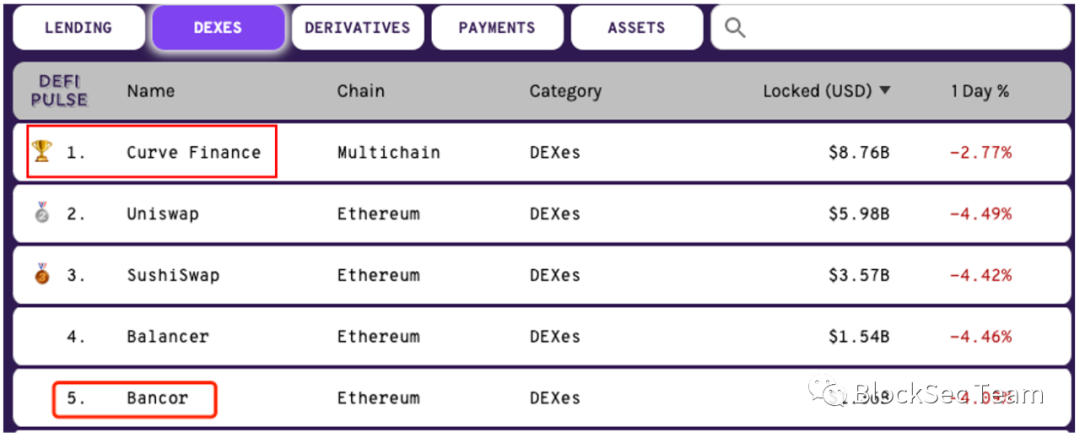Toggle sort arrow next to Locked (USD)
1080x438 pixels.
click(x=885, y=91)
